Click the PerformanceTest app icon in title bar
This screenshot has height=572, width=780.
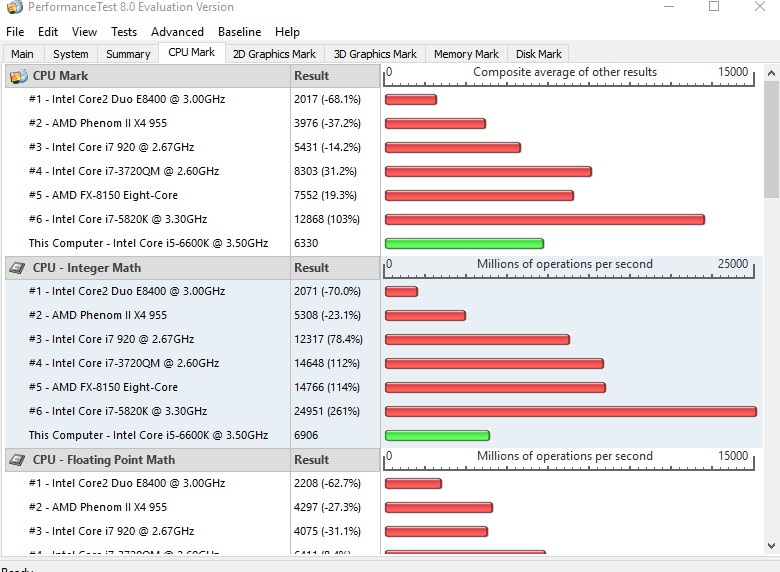(15, 6)
